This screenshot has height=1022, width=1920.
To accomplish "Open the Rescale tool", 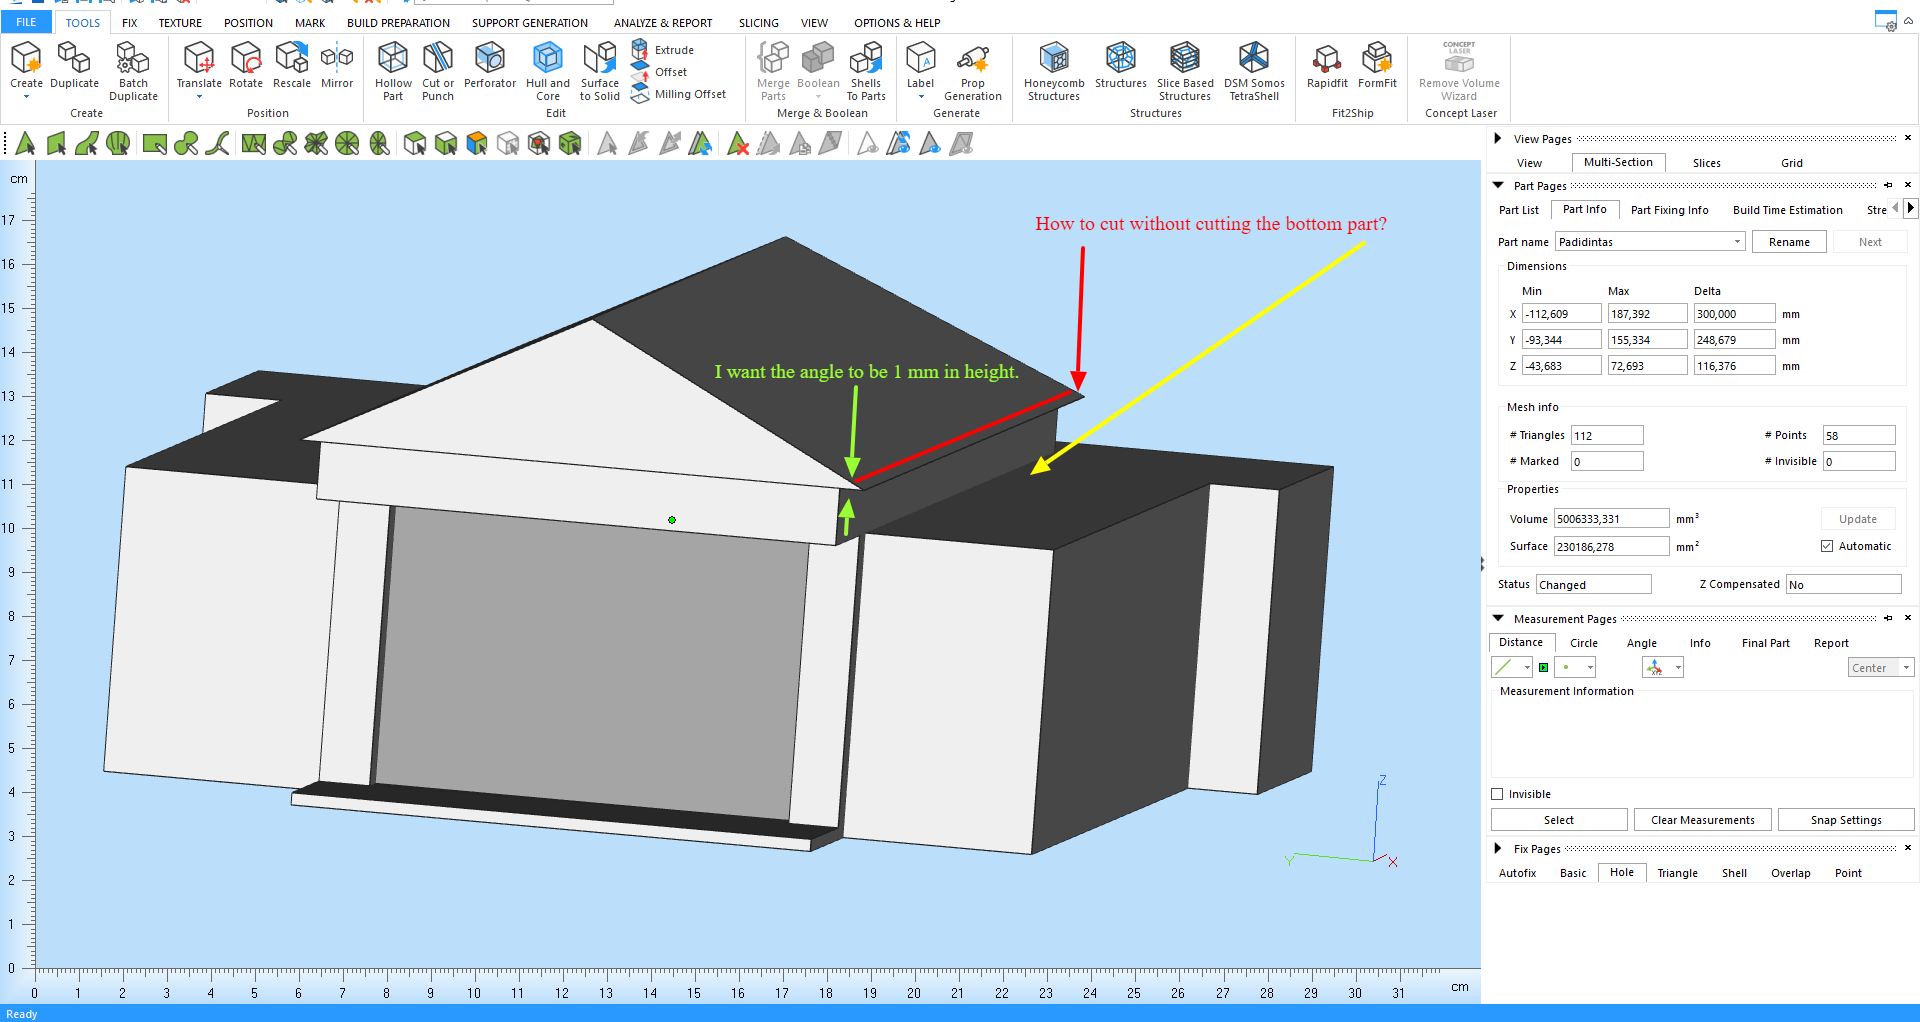I will pos(292,66).
